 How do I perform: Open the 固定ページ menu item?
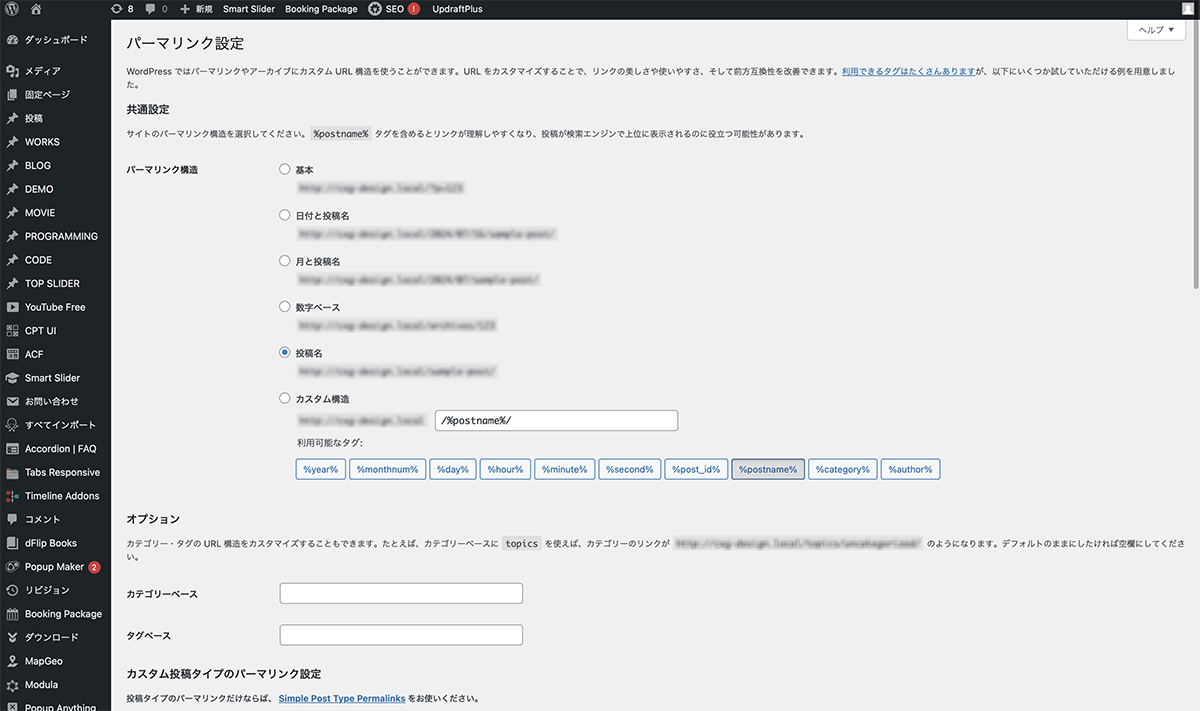[47, 94]
